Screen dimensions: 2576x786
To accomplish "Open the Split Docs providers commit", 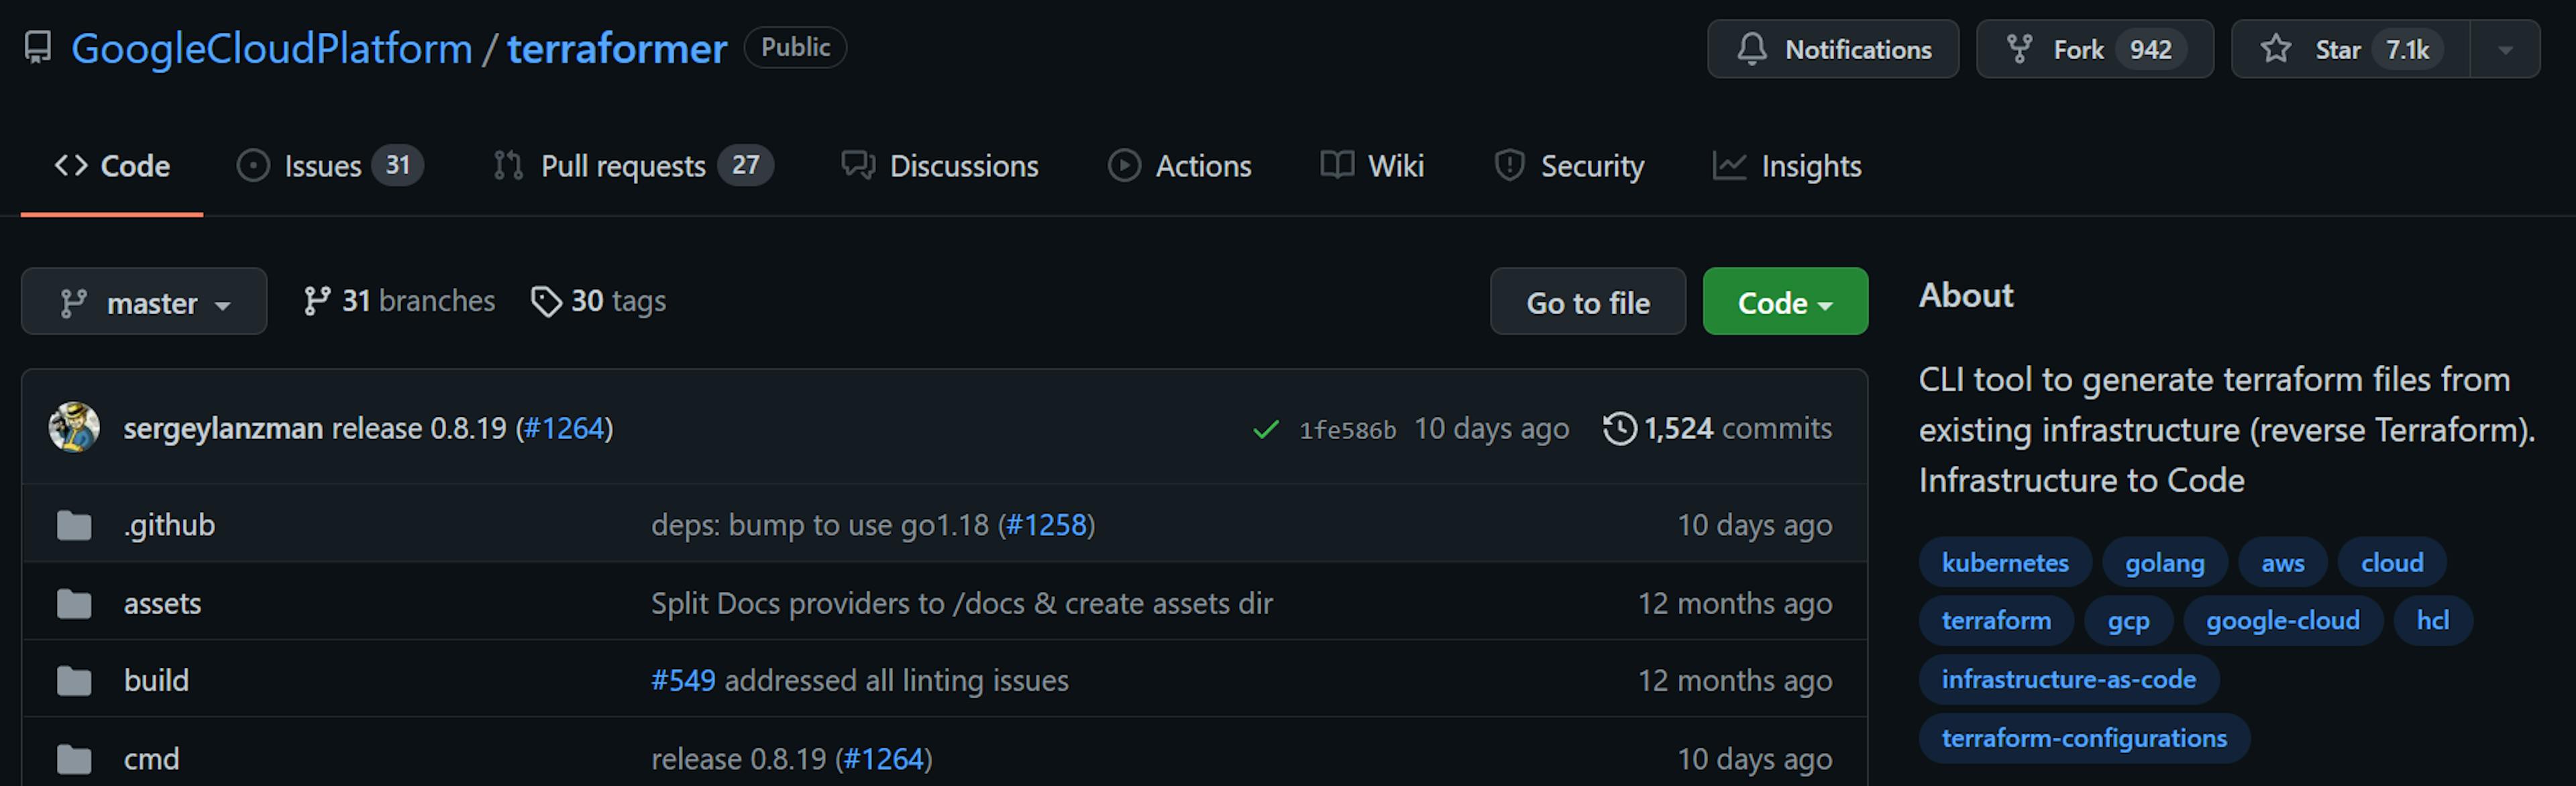I will [962, 603].
